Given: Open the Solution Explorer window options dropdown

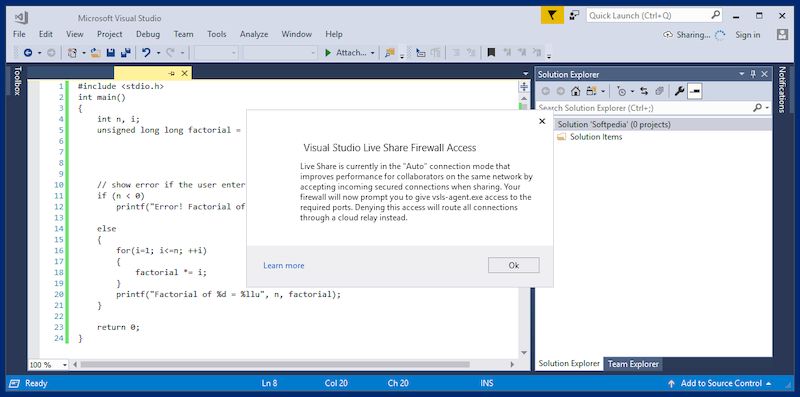Looking at the screenshot, I should click(x=742, y=75).
